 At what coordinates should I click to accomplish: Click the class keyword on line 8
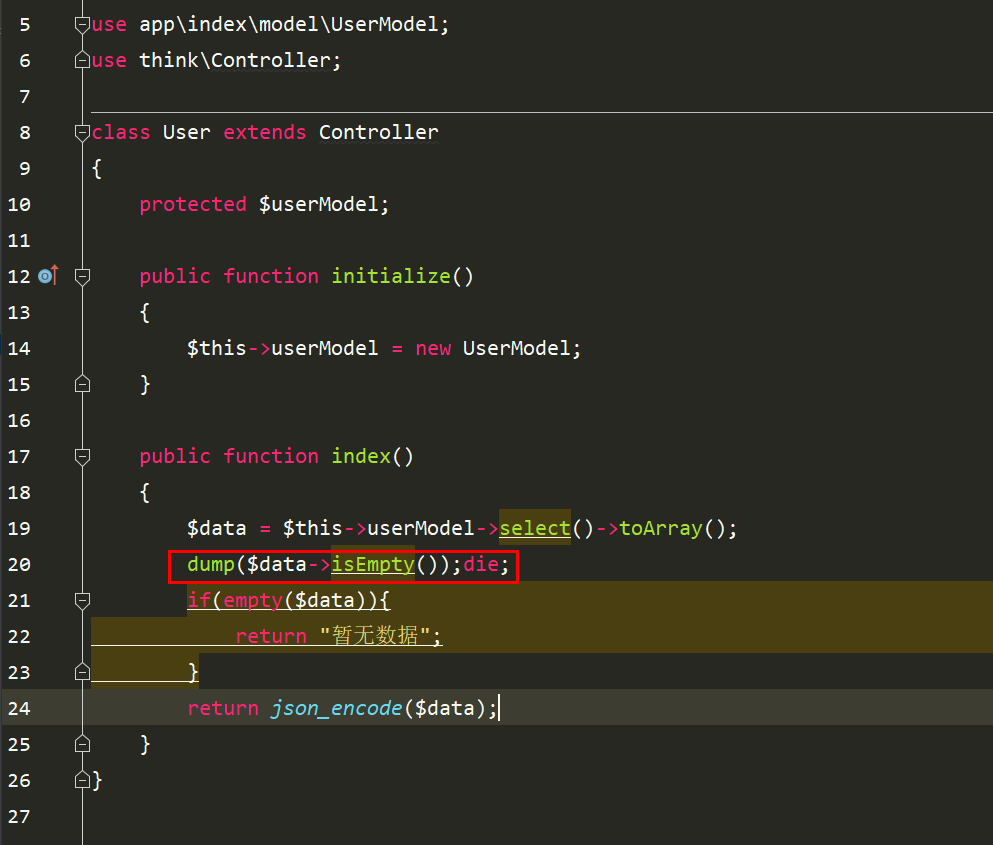(x=121, y=132)
